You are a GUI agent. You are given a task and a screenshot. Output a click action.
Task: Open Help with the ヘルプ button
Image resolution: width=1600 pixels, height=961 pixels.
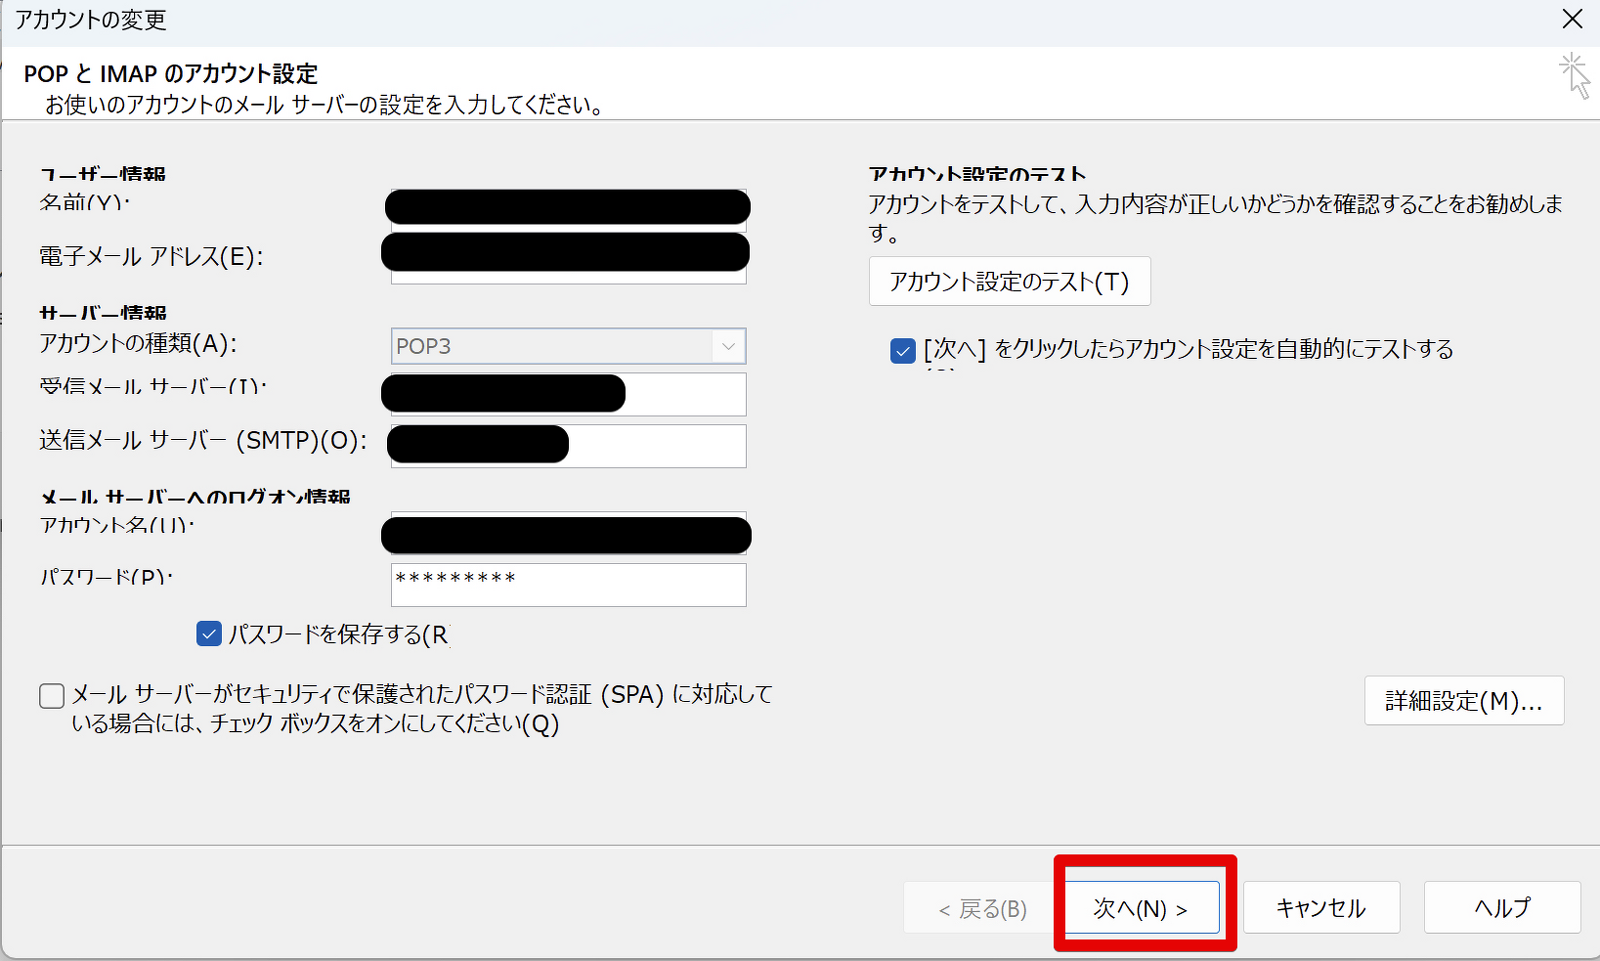(x=1502, y=907)
